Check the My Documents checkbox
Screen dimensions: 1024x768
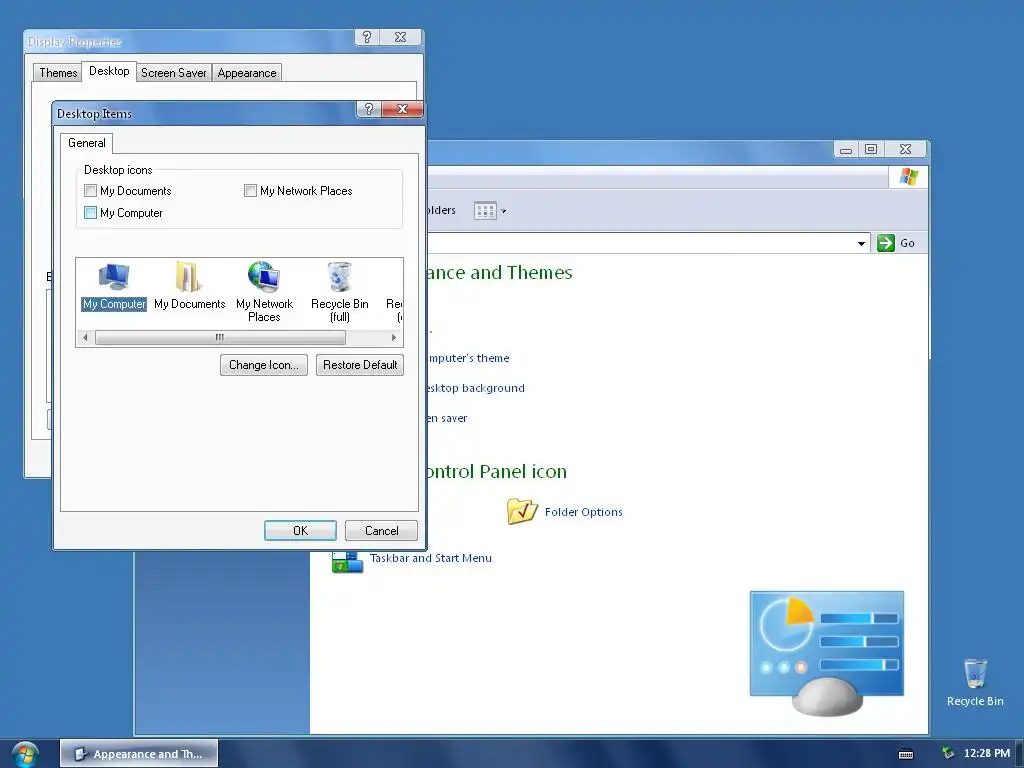point(91,191)
